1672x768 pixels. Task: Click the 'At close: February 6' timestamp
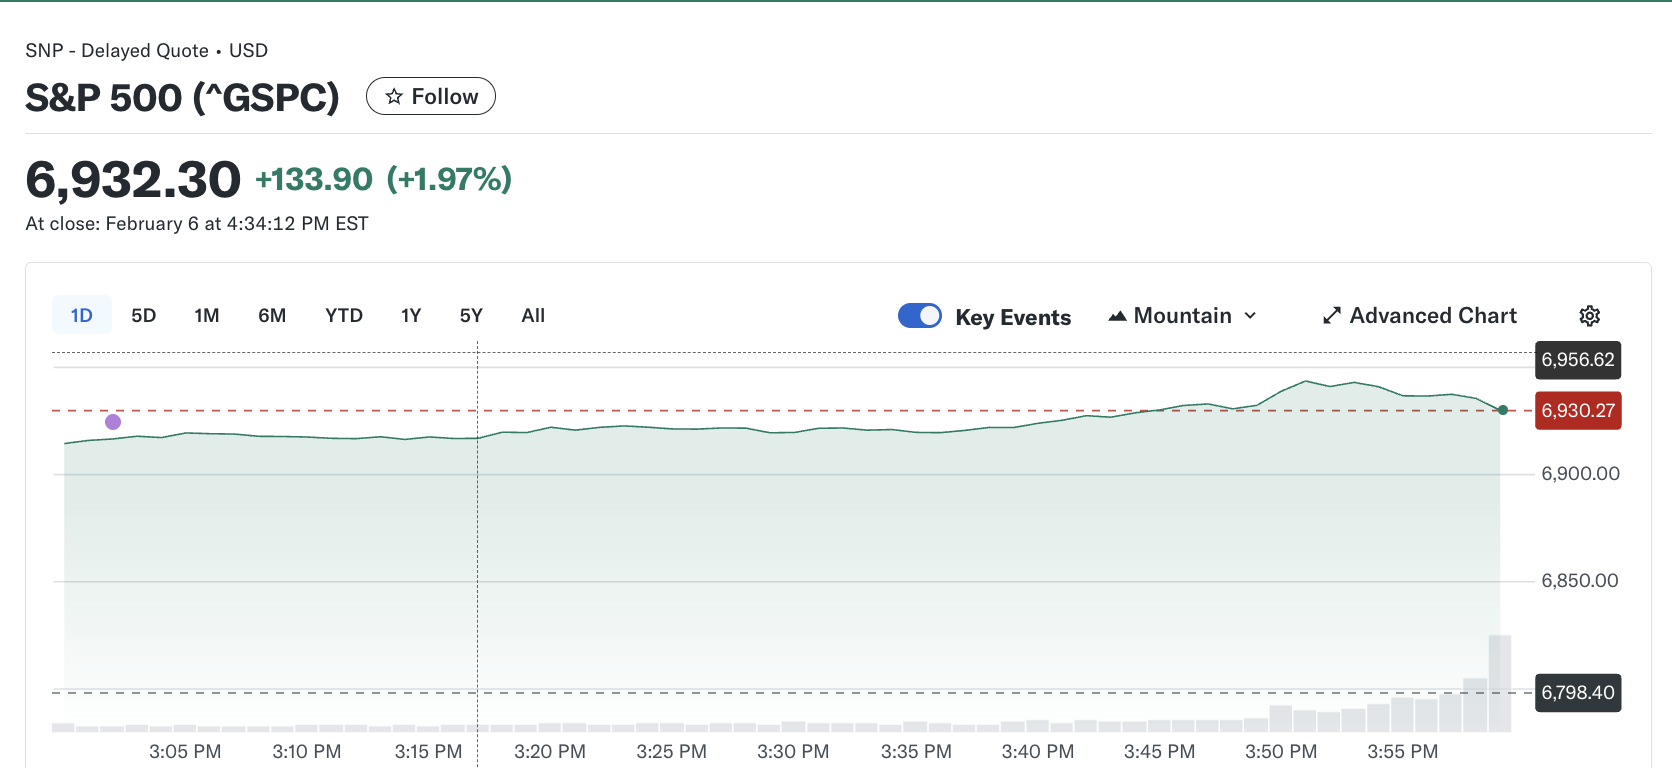pos(197,224)
